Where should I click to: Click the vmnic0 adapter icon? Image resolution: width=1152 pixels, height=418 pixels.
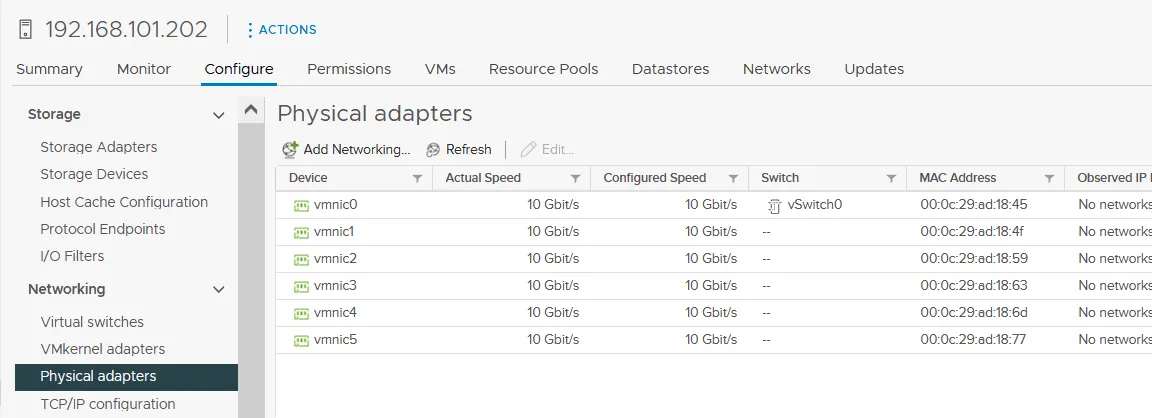(x=301, y=205)
